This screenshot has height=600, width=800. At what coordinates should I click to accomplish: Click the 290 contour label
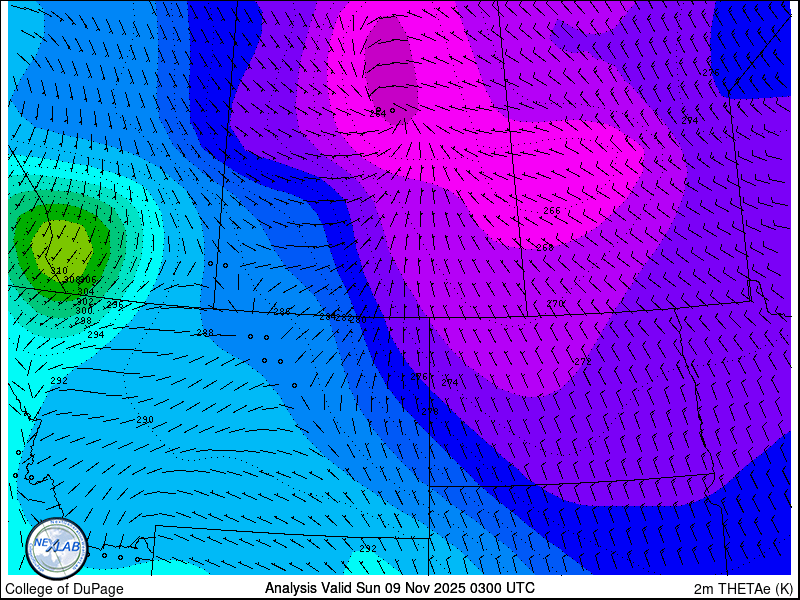click(x=145, y=420)
